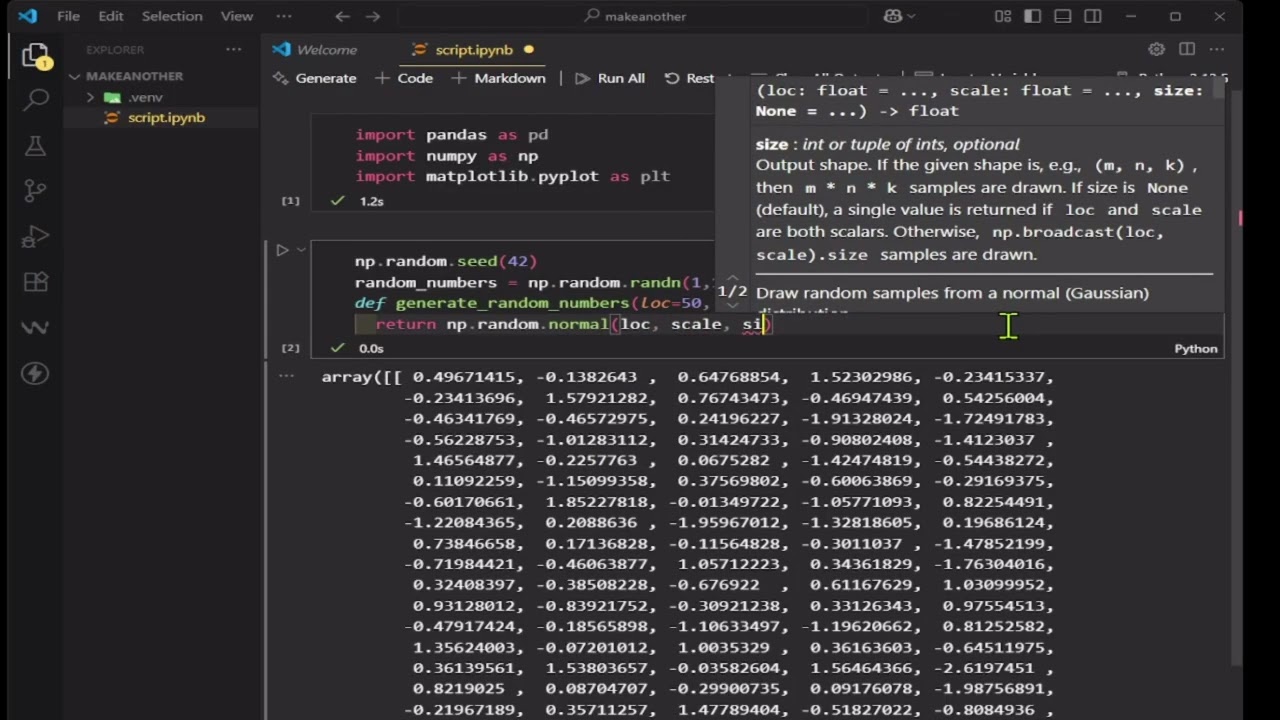The width and height of the screenshot is (1280, 720).
Task: Open the W-shaped extension view in activity bar
Action: [x=35, y=328]
